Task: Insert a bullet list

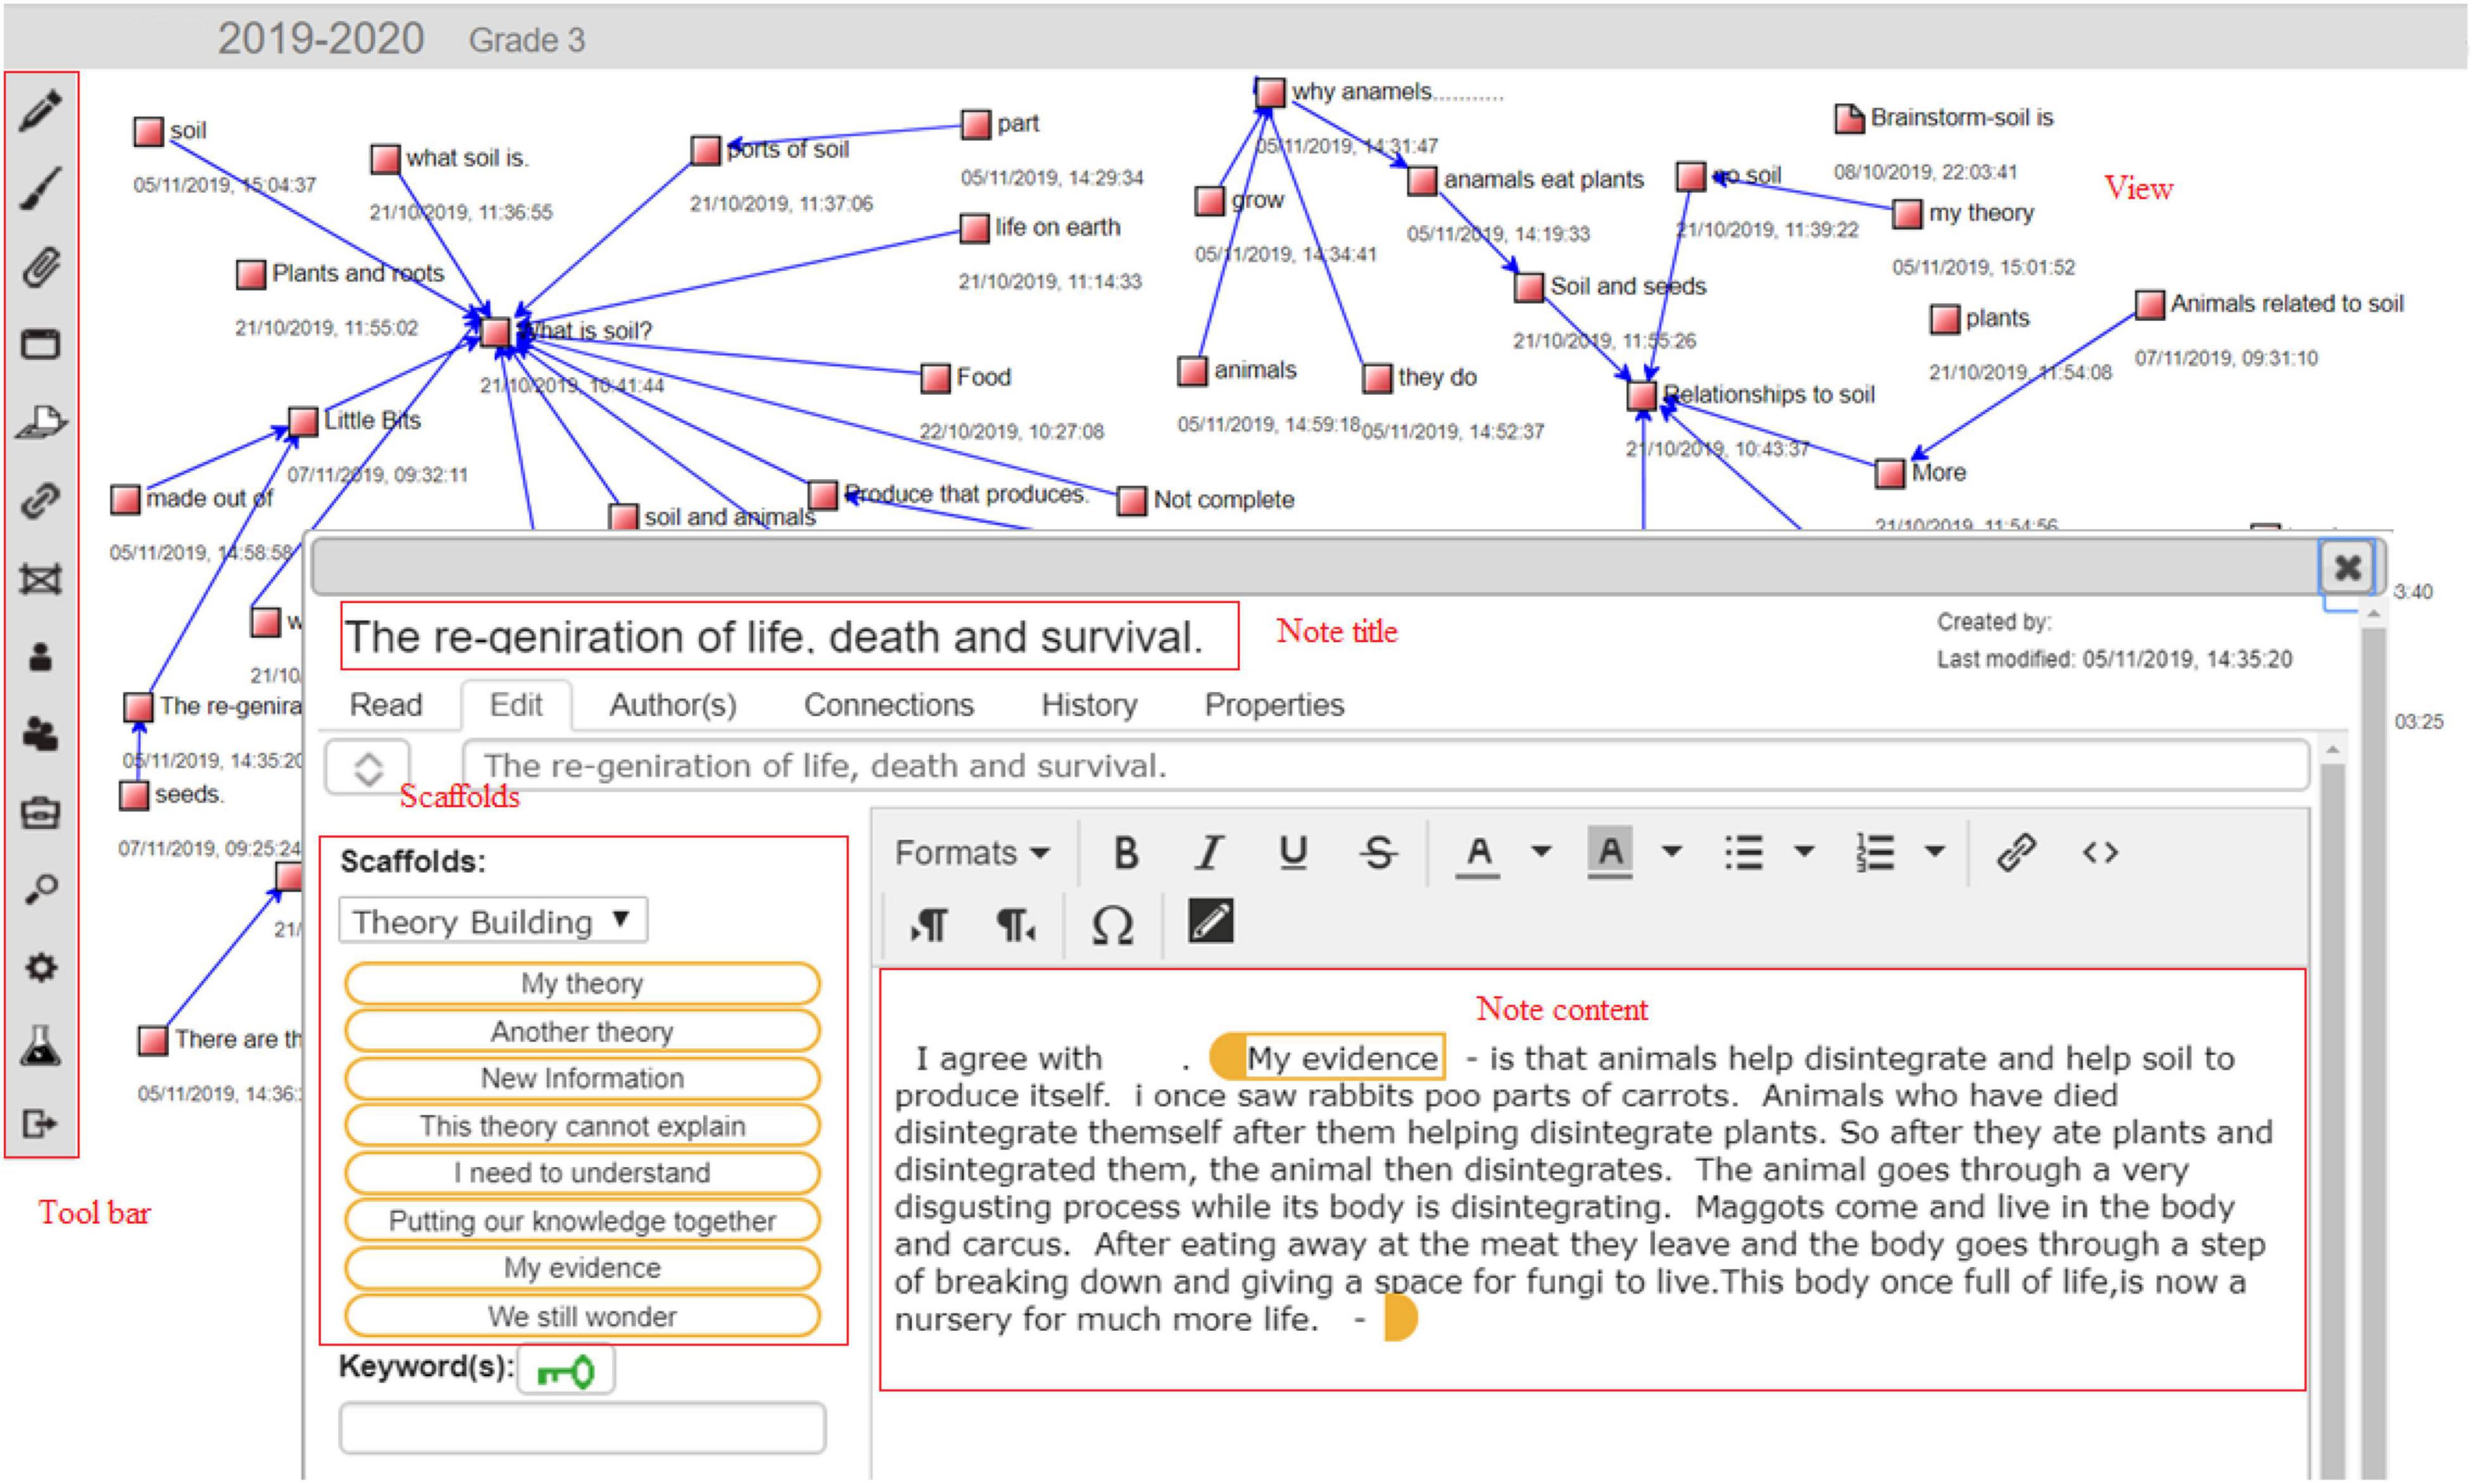Action: (1743, 853)
